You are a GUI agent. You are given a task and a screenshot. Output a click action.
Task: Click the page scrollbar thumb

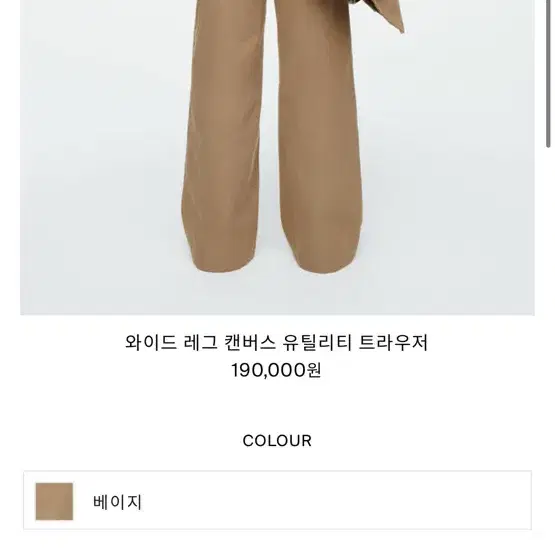click(548, 73)
